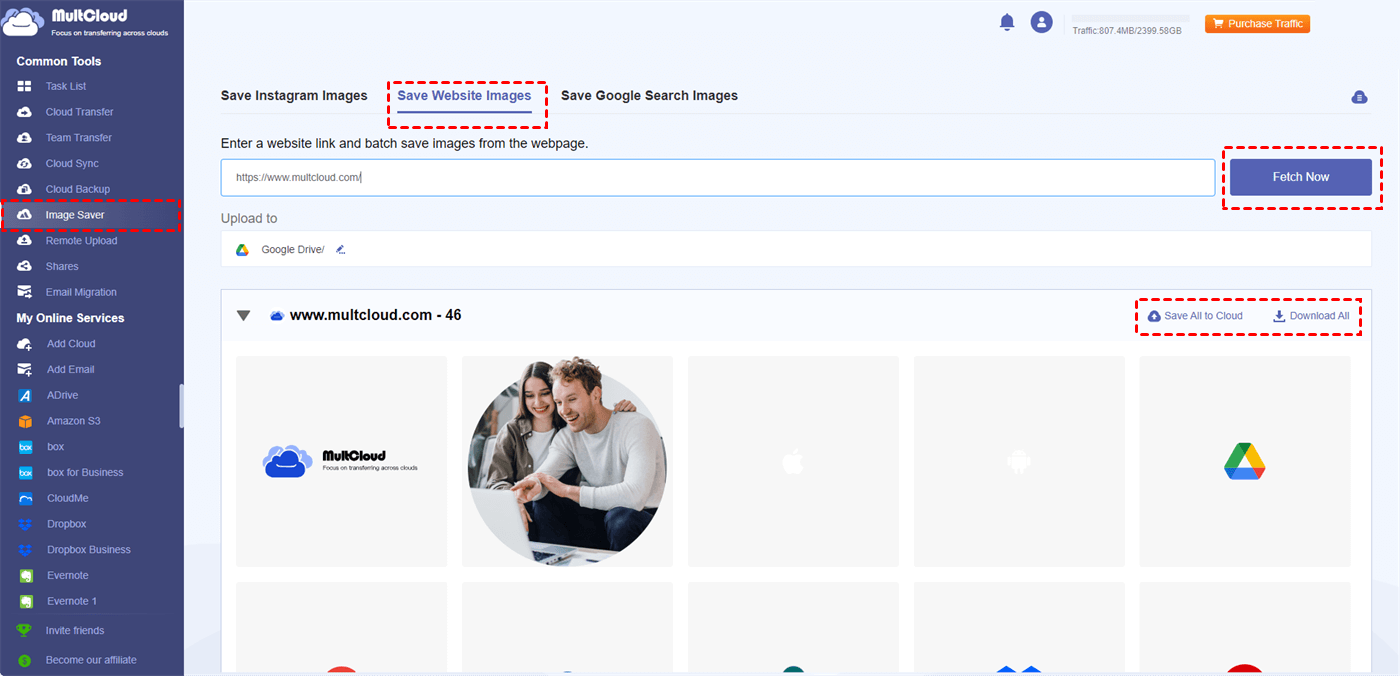Check the traffic usage indicator
1400x676 pixels.
1128,30
